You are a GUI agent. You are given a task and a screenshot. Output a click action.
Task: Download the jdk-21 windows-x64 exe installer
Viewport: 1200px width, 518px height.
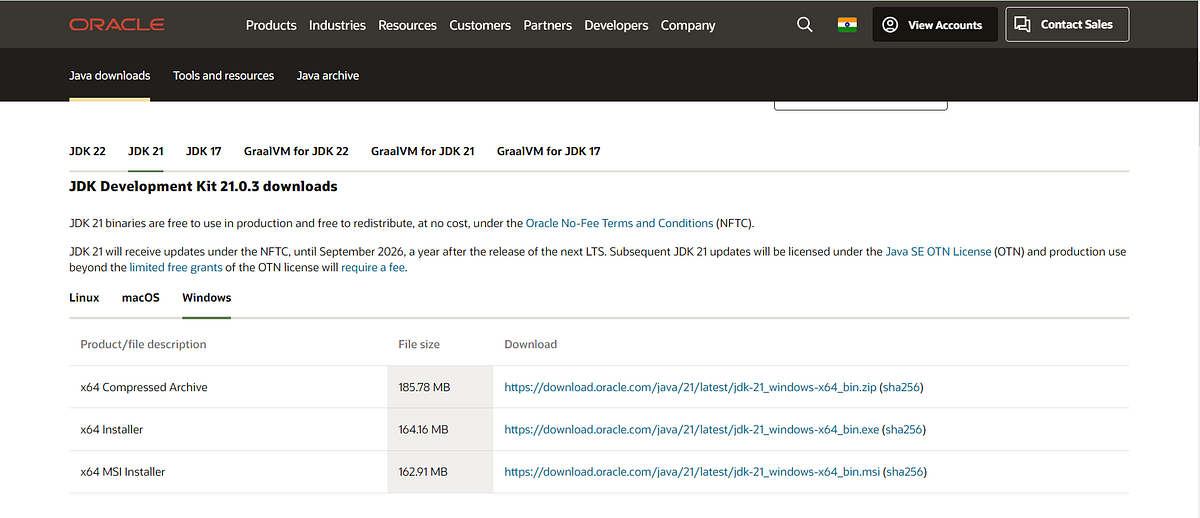click(x=692, y=430)
